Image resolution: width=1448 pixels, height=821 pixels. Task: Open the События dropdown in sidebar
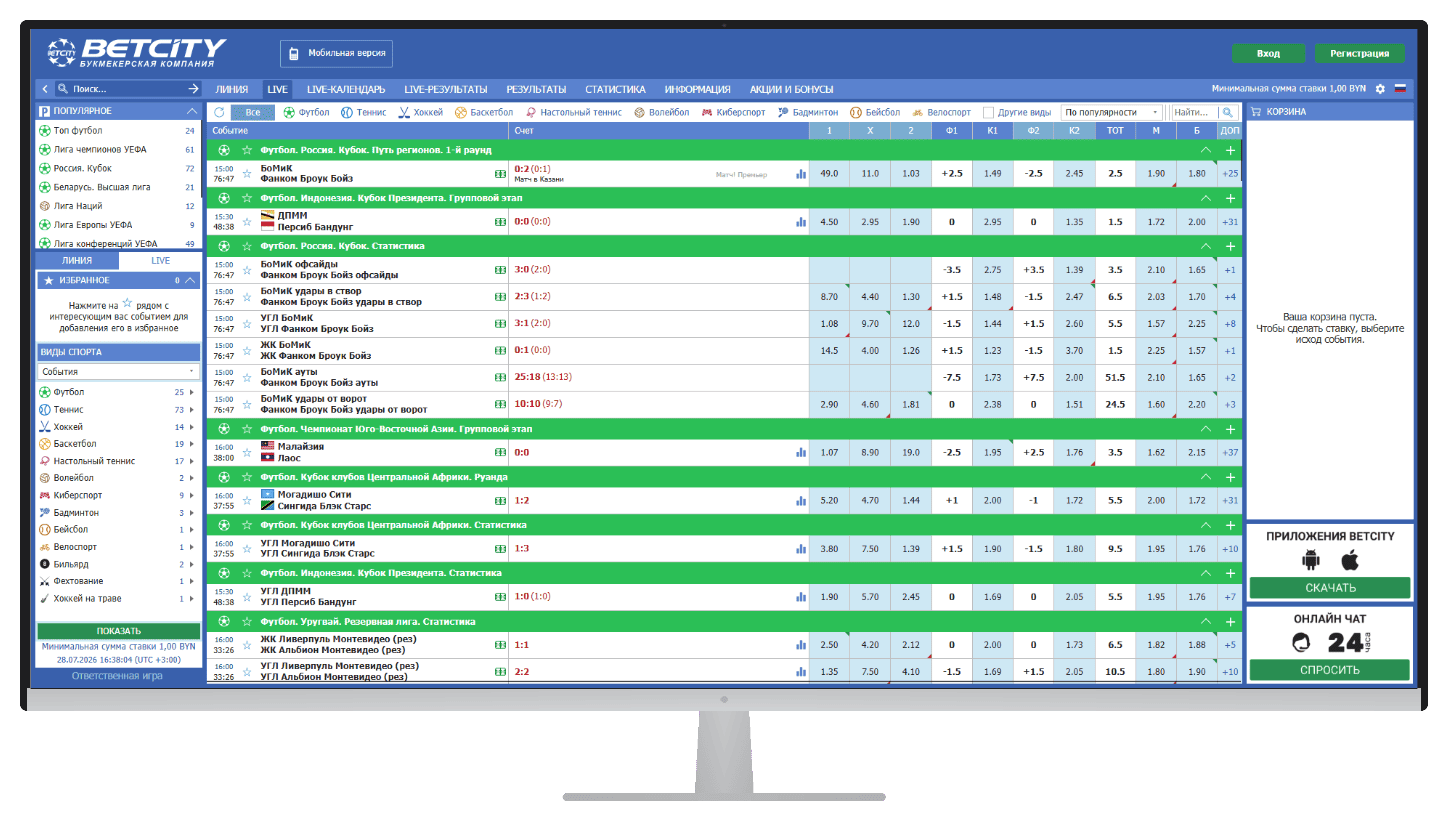click(118, 371)
